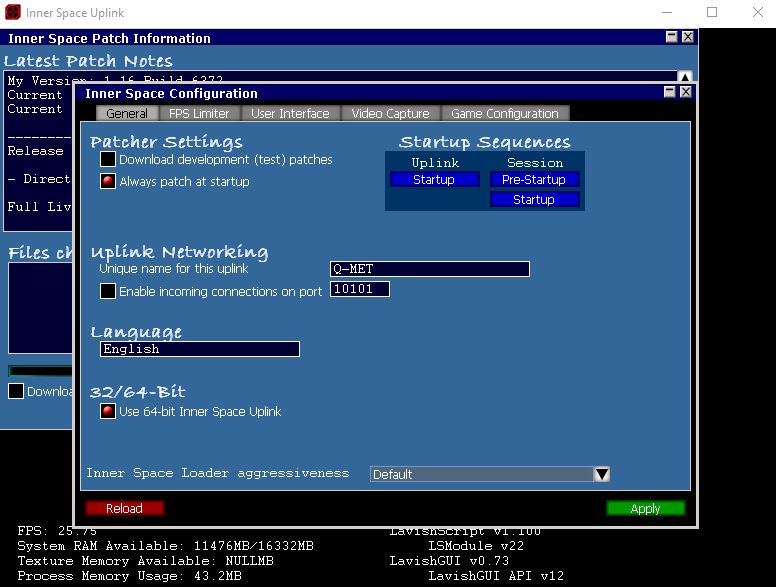Click the patch progress bar in Patch Information
Image resolution: width=776 pixels, height=587 pixels.
(41, 371)
